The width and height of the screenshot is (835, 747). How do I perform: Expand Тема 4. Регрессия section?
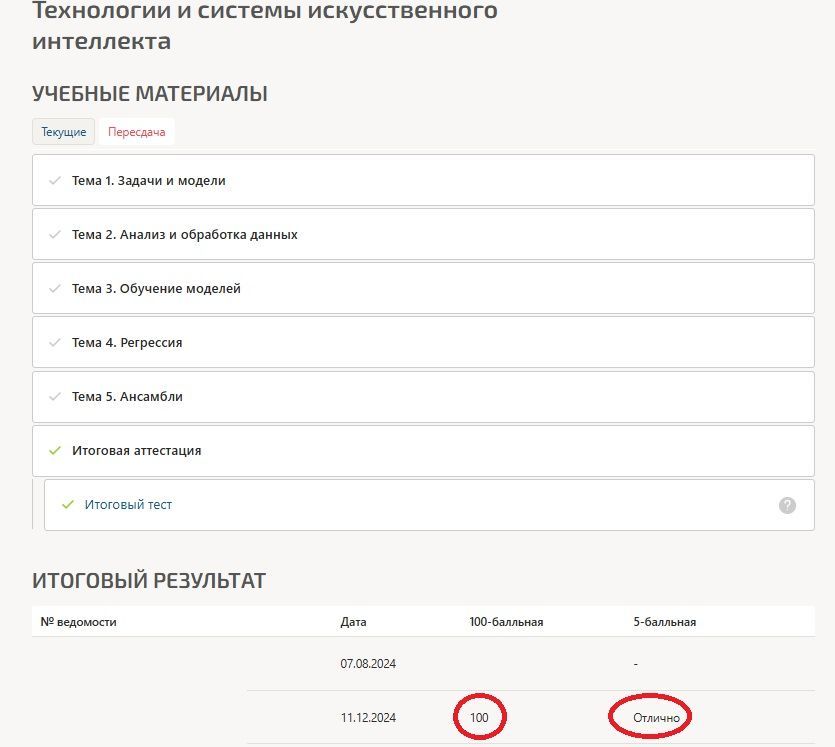[x=423, y=342]
